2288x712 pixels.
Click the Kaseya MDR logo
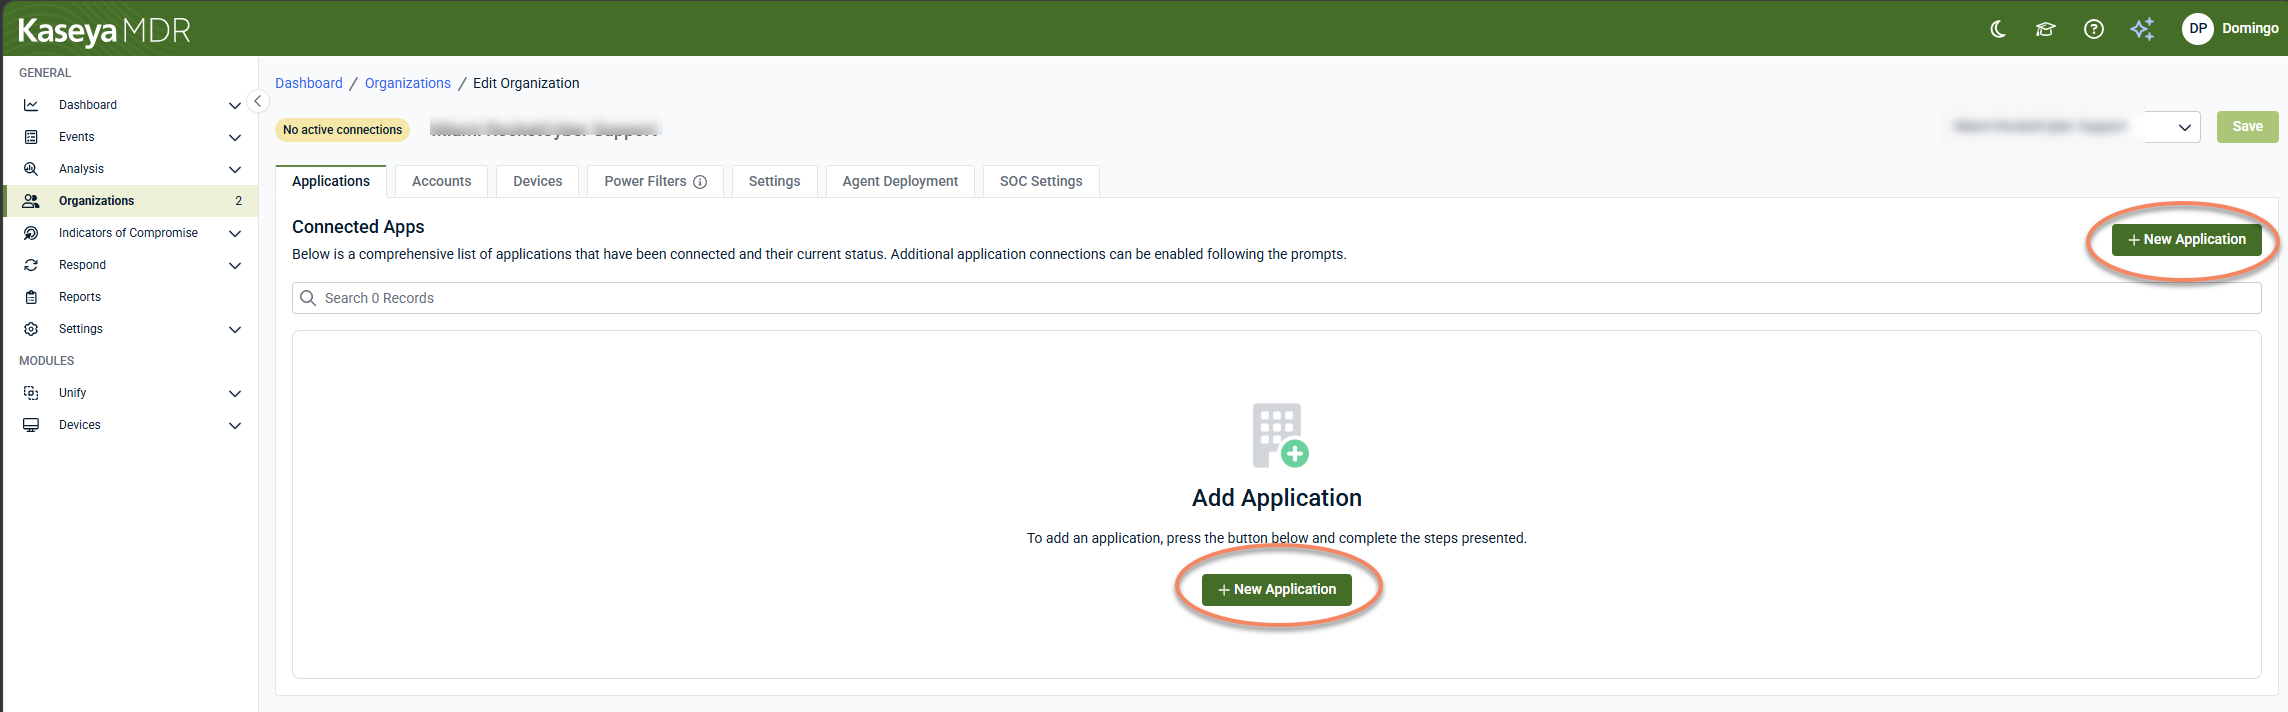point(104,30)
